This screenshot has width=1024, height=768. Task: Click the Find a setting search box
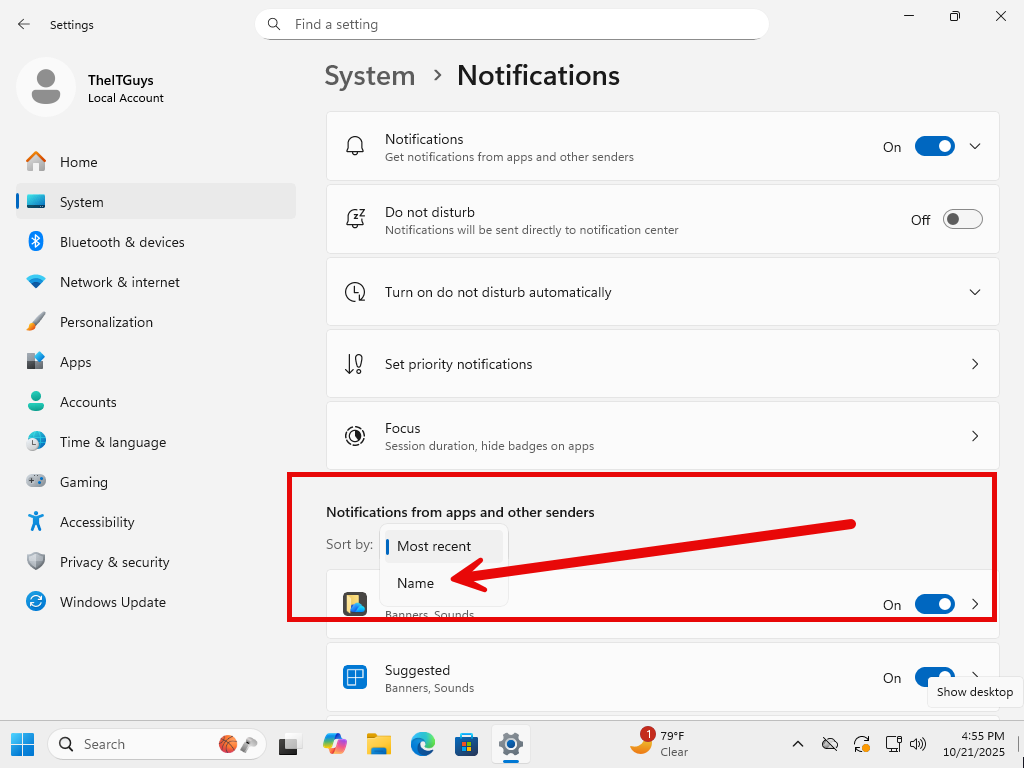pos(511,24)
